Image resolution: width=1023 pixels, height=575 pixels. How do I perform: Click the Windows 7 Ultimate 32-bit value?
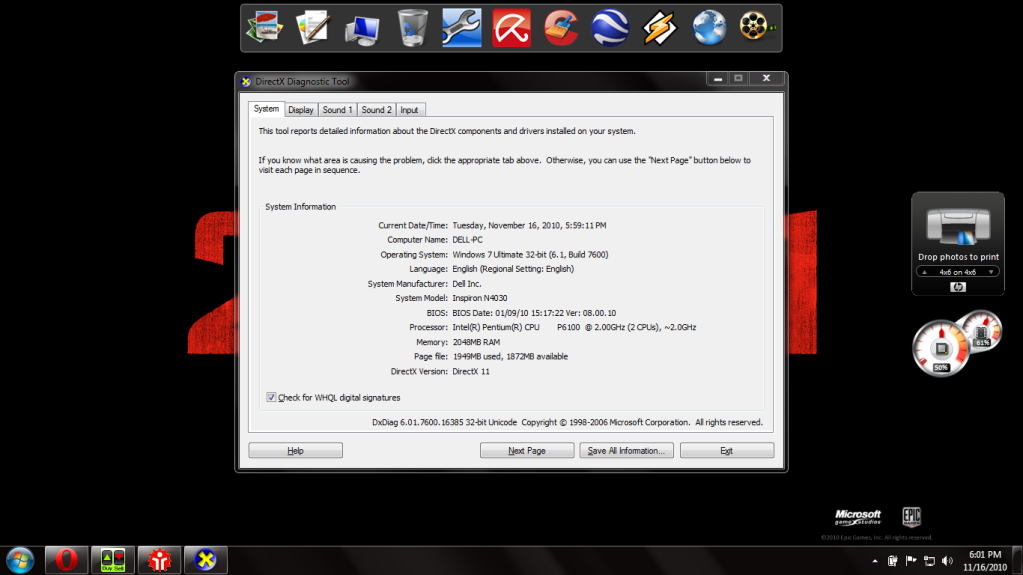530,255
